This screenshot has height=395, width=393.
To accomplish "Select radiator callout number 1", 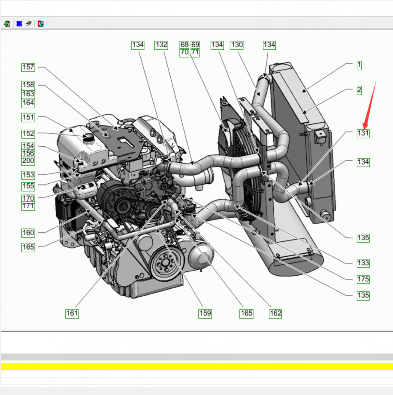I will [x=359, y=65].
